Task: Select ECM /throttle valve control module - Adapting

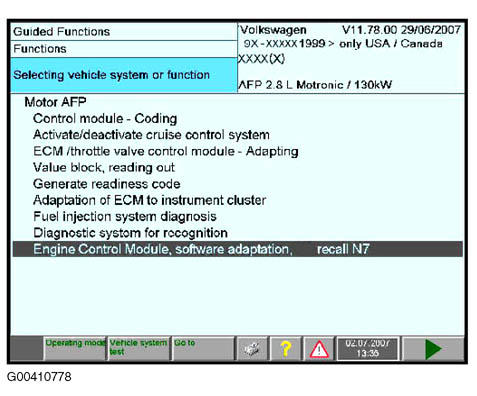Action: pyautogui.click(x=166, y=151)
